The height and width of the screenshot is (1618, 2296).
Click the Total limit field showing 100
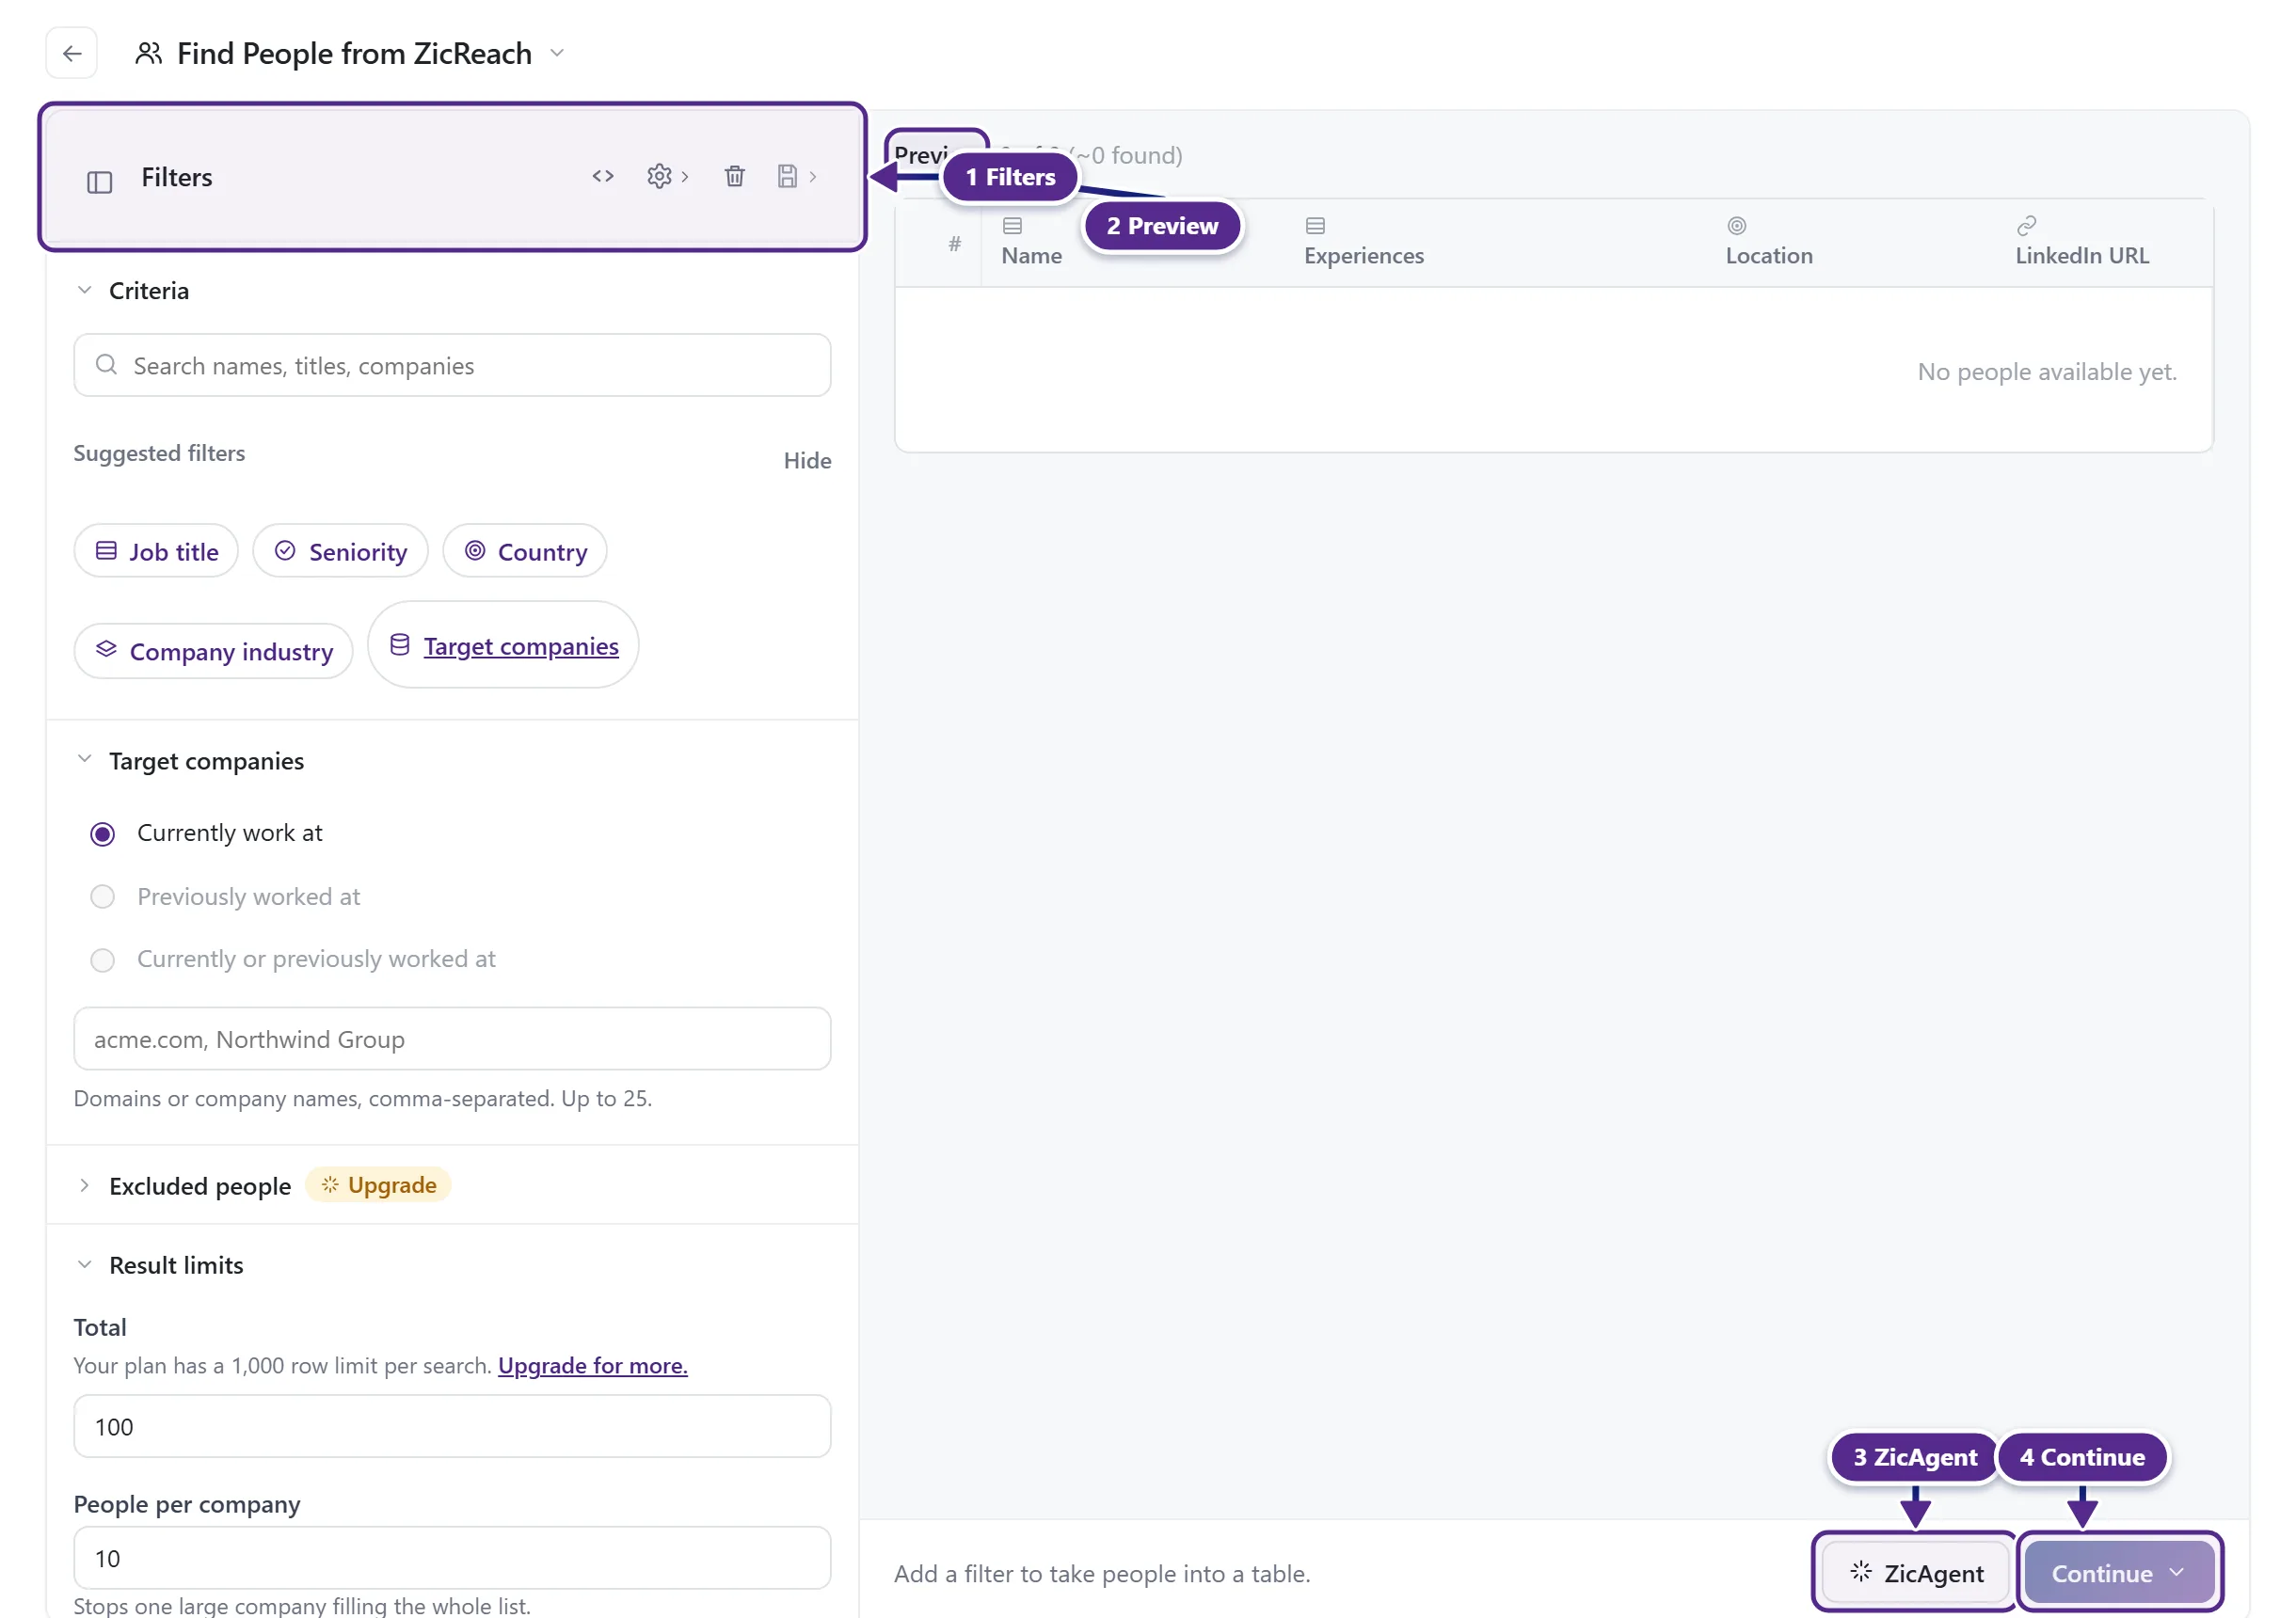452,1427
